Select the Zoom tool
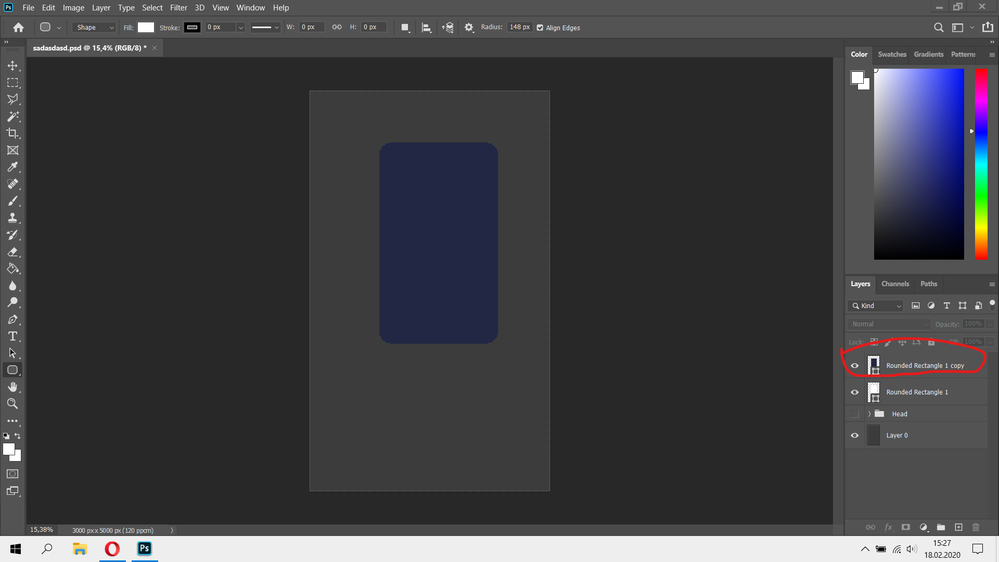Screen dimensions: 999x562 [13, 404]
